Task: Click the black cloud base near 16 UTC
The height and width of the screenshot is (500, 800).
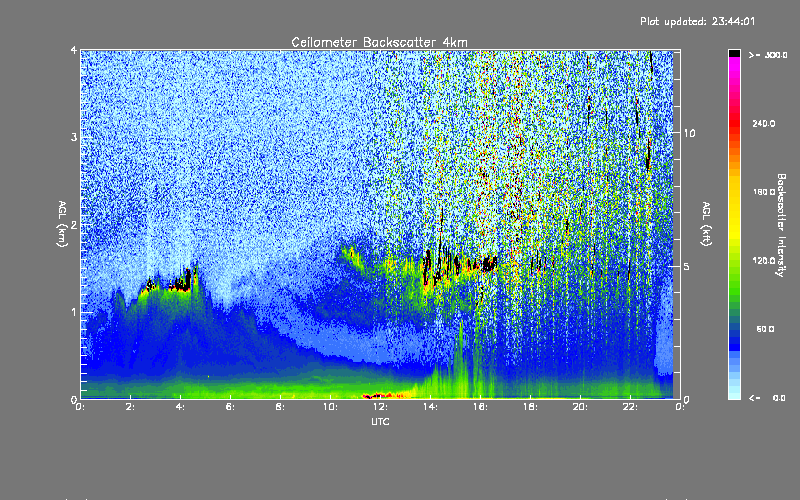Action: click(489, 263)
